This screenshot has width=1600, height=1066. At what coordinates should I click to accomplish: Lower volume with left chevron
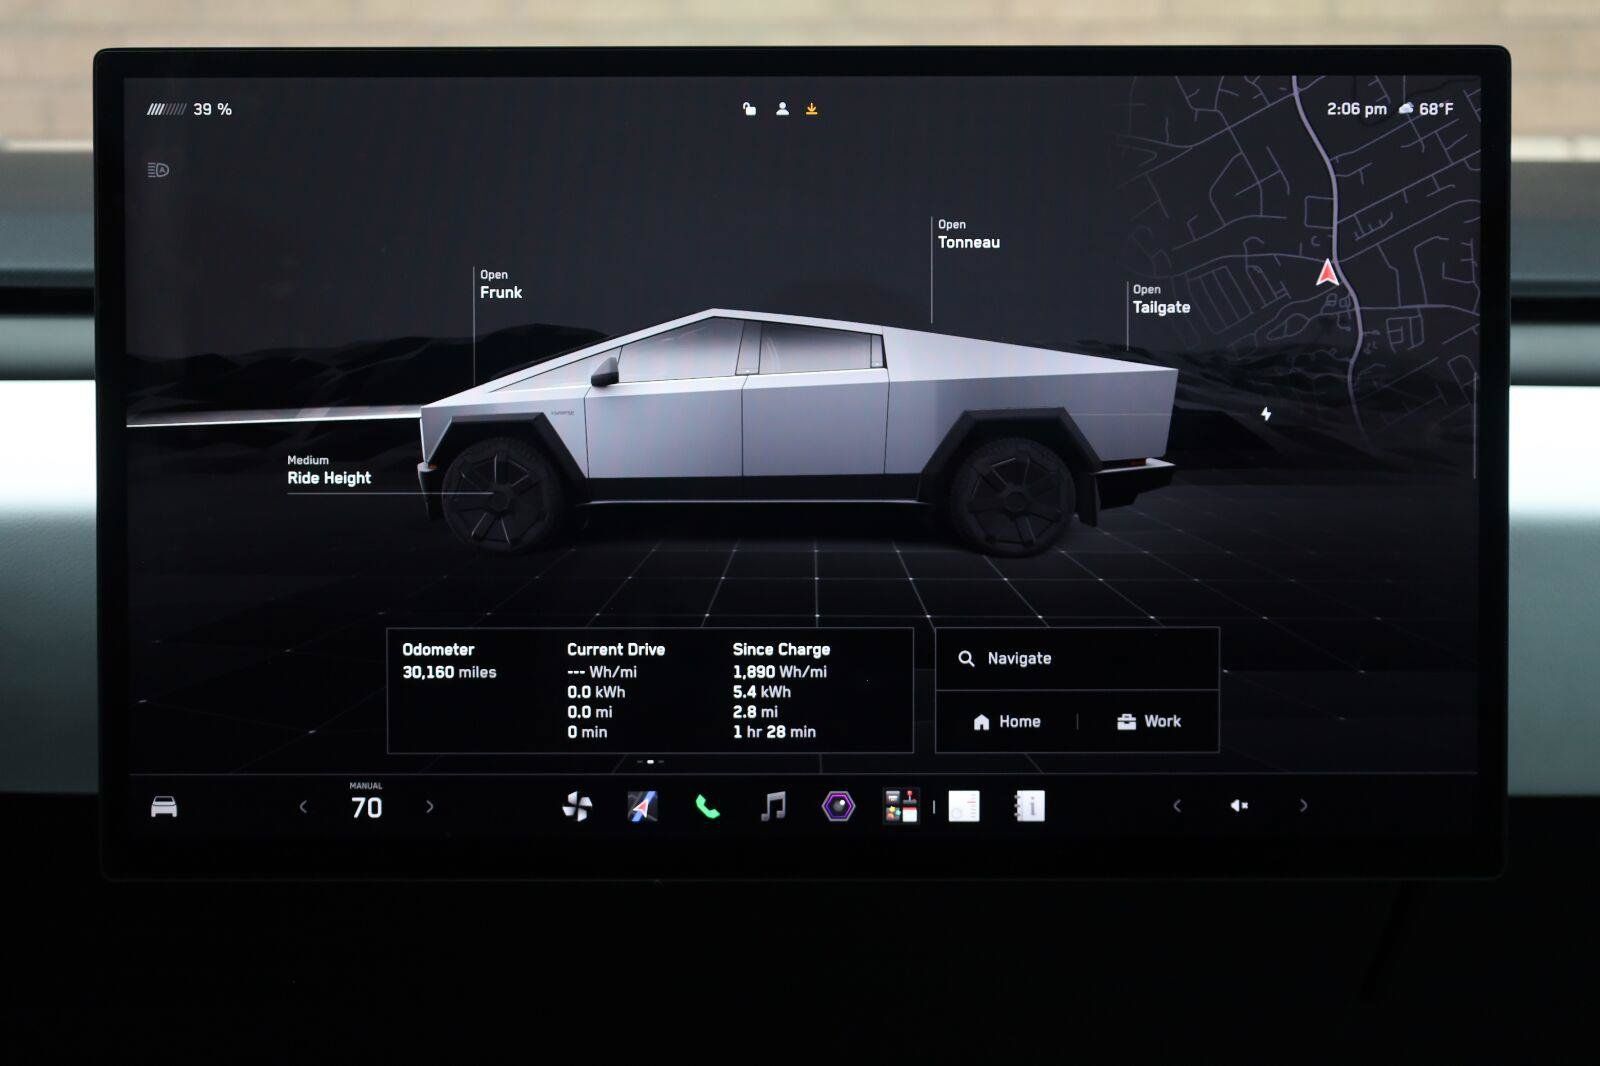(x=1177, y=806)
